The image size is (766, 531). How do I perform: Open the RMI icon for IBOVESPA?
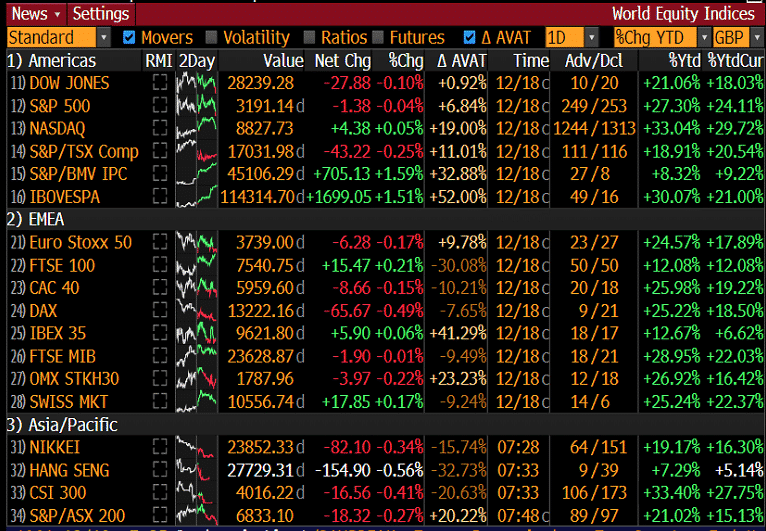pyautogui.click(x=159, y=197)
